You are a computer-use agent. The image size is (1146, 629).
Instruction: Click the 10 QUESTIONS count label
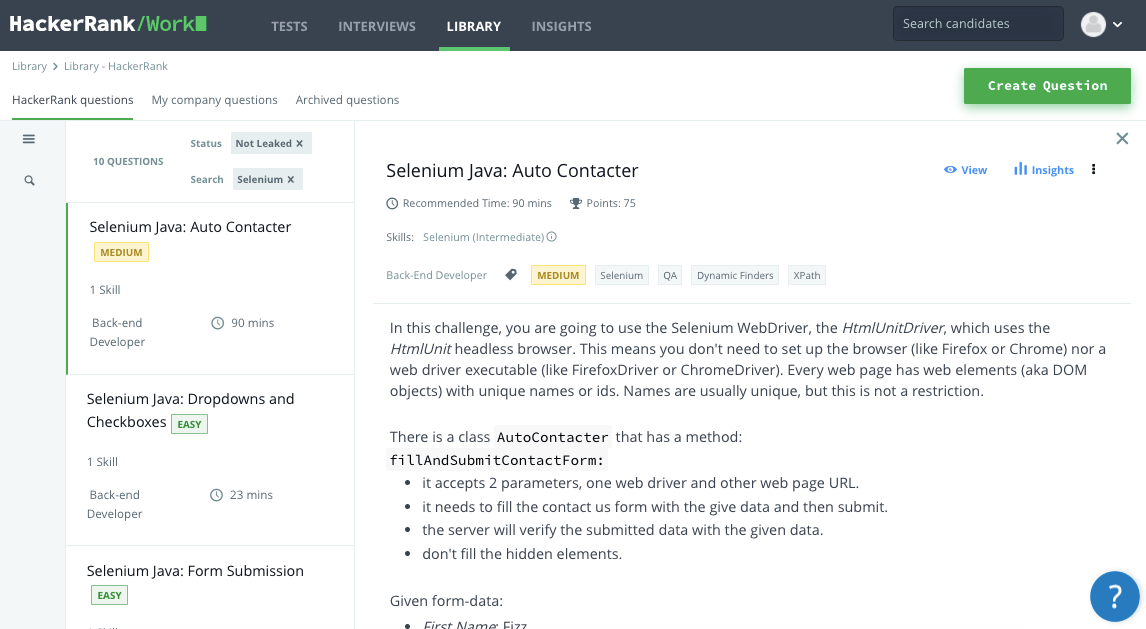coord(128,161)
